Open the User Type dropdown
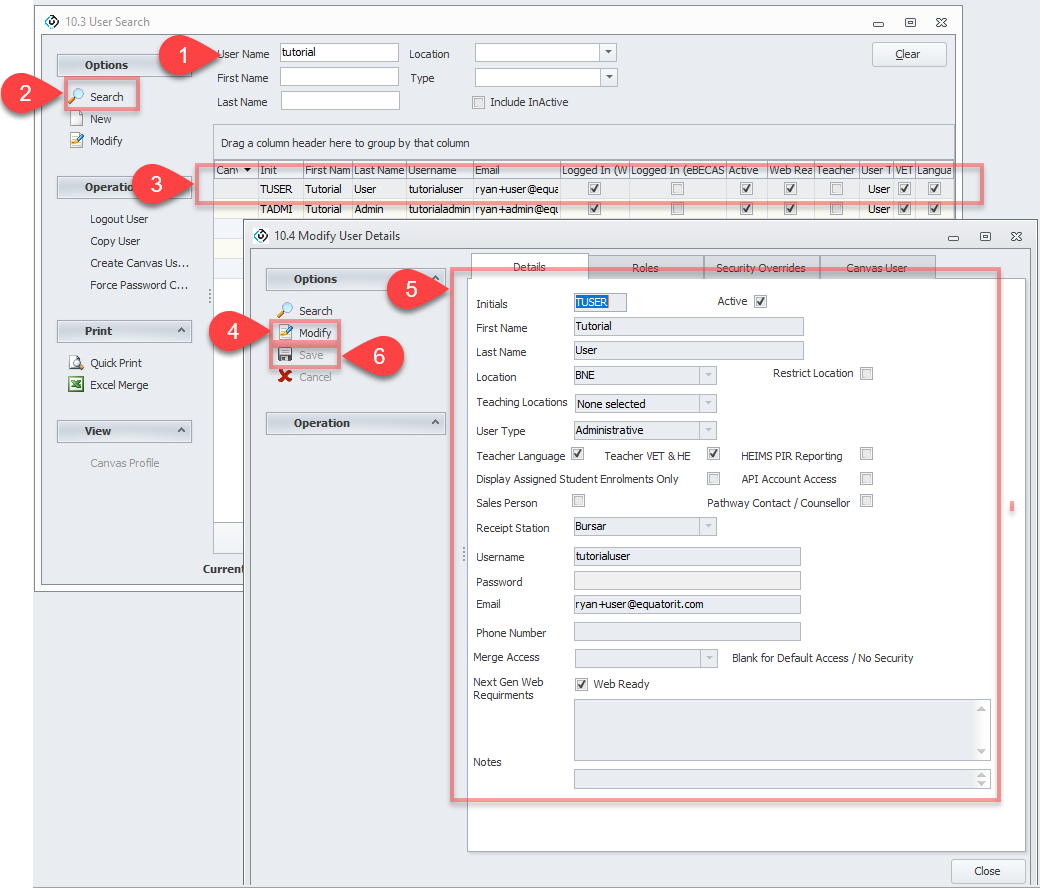The height and width of the screenshot is (889, 1040). tap(708, 430)
